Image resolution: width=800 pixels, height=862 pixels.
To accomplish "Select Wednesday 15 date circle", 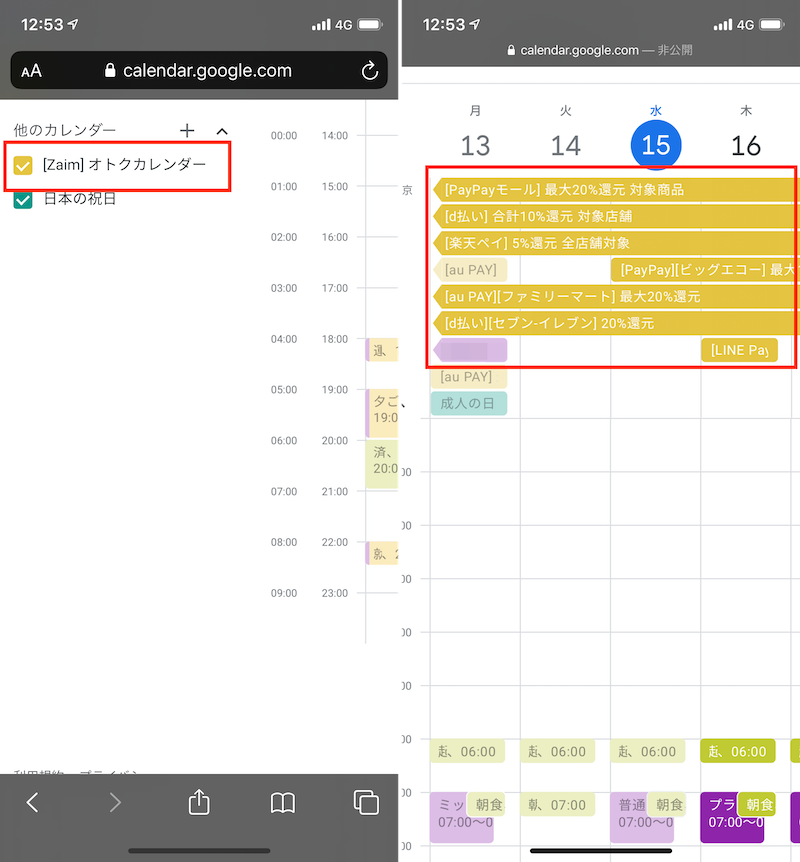I will coord(655,146).
